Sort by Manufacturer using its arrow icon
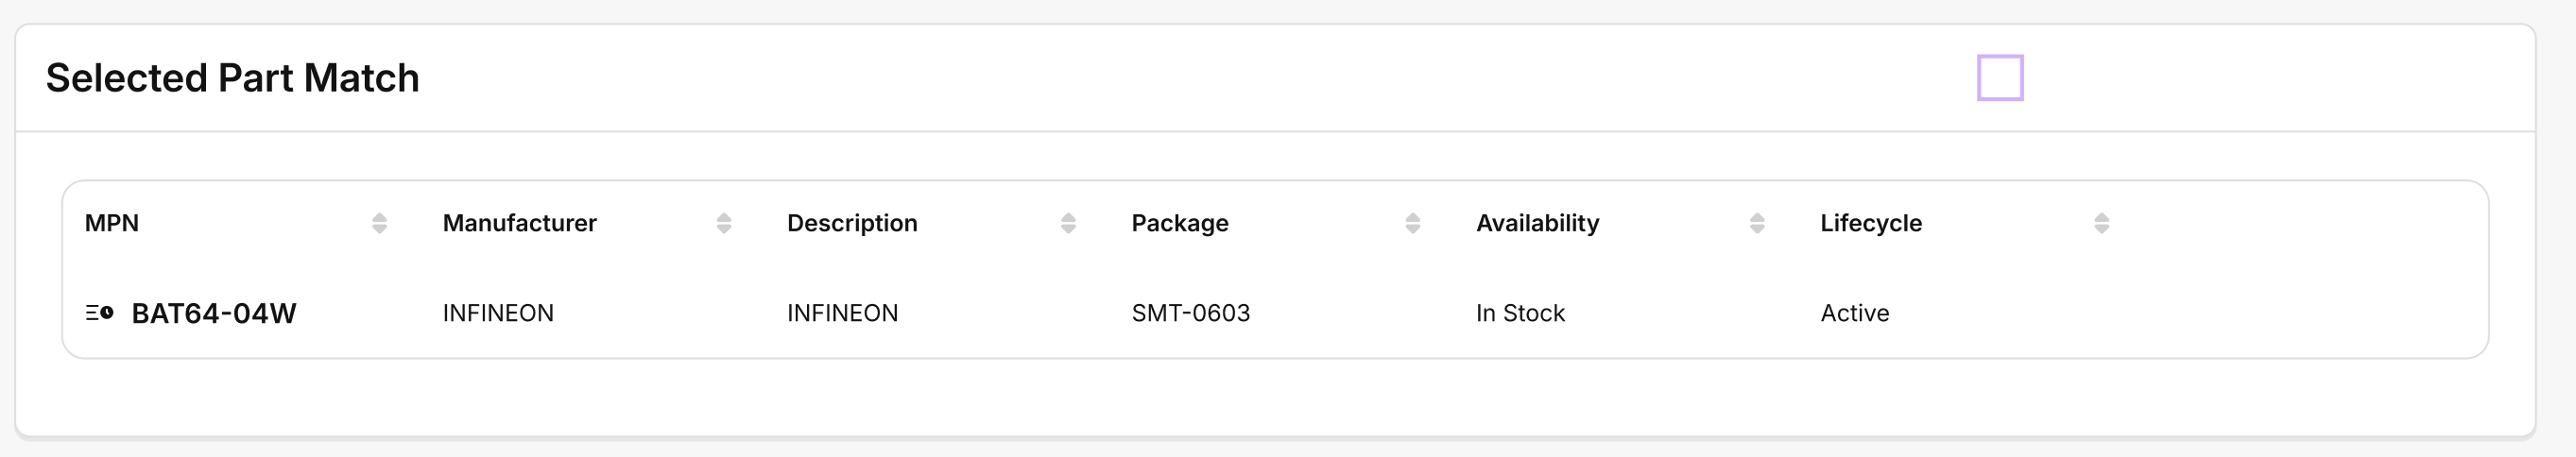The image size is (2576, 457). click(x=724, y=223)
